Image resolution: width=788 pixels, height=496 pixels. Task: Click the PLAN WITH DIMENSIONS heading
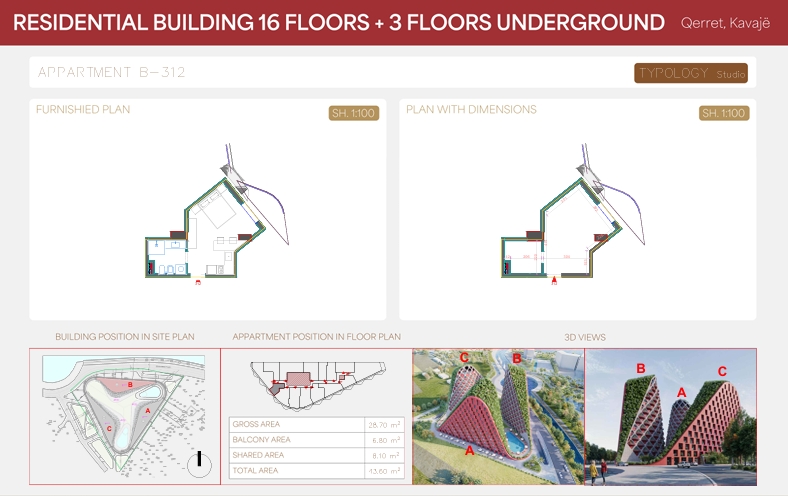pos(471,110)
